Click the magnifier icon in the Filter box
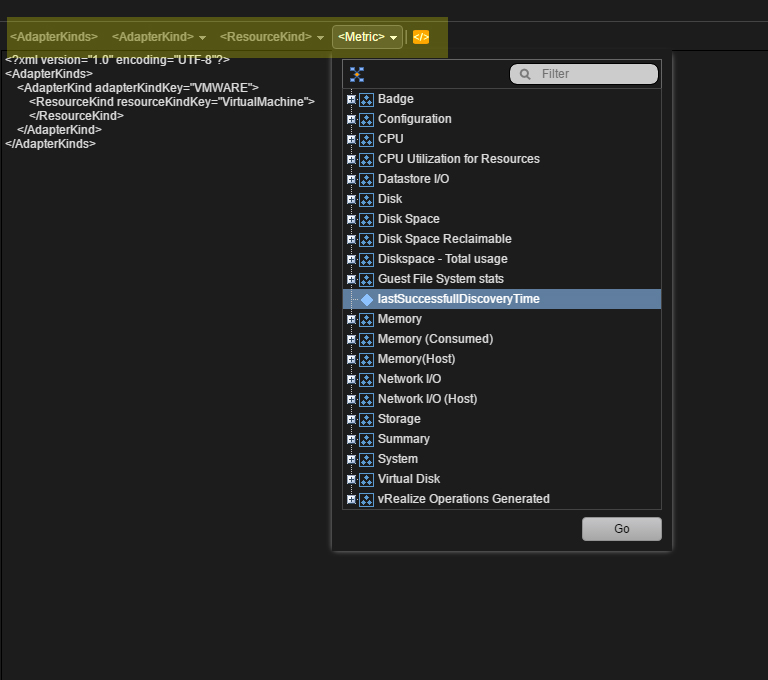Image resolution: width=768 pixels, height=680 pixels. [x=525, y=74]
